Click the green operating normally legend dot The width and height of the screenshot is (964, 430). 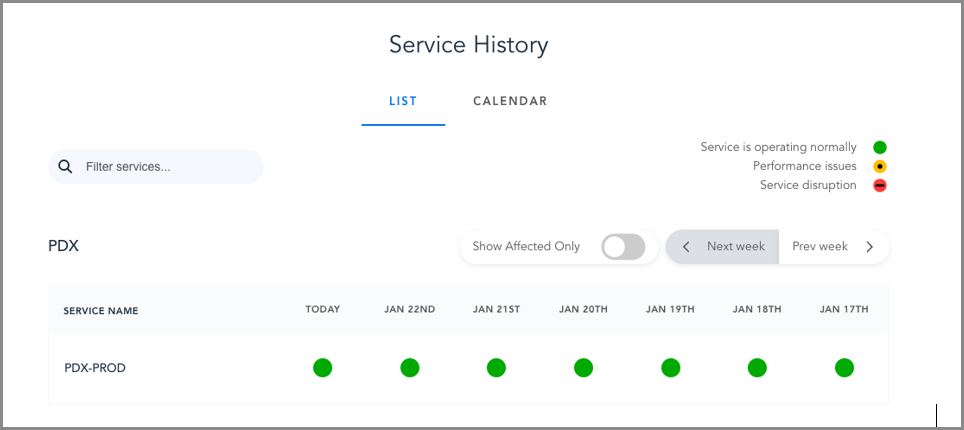point(880,148)
